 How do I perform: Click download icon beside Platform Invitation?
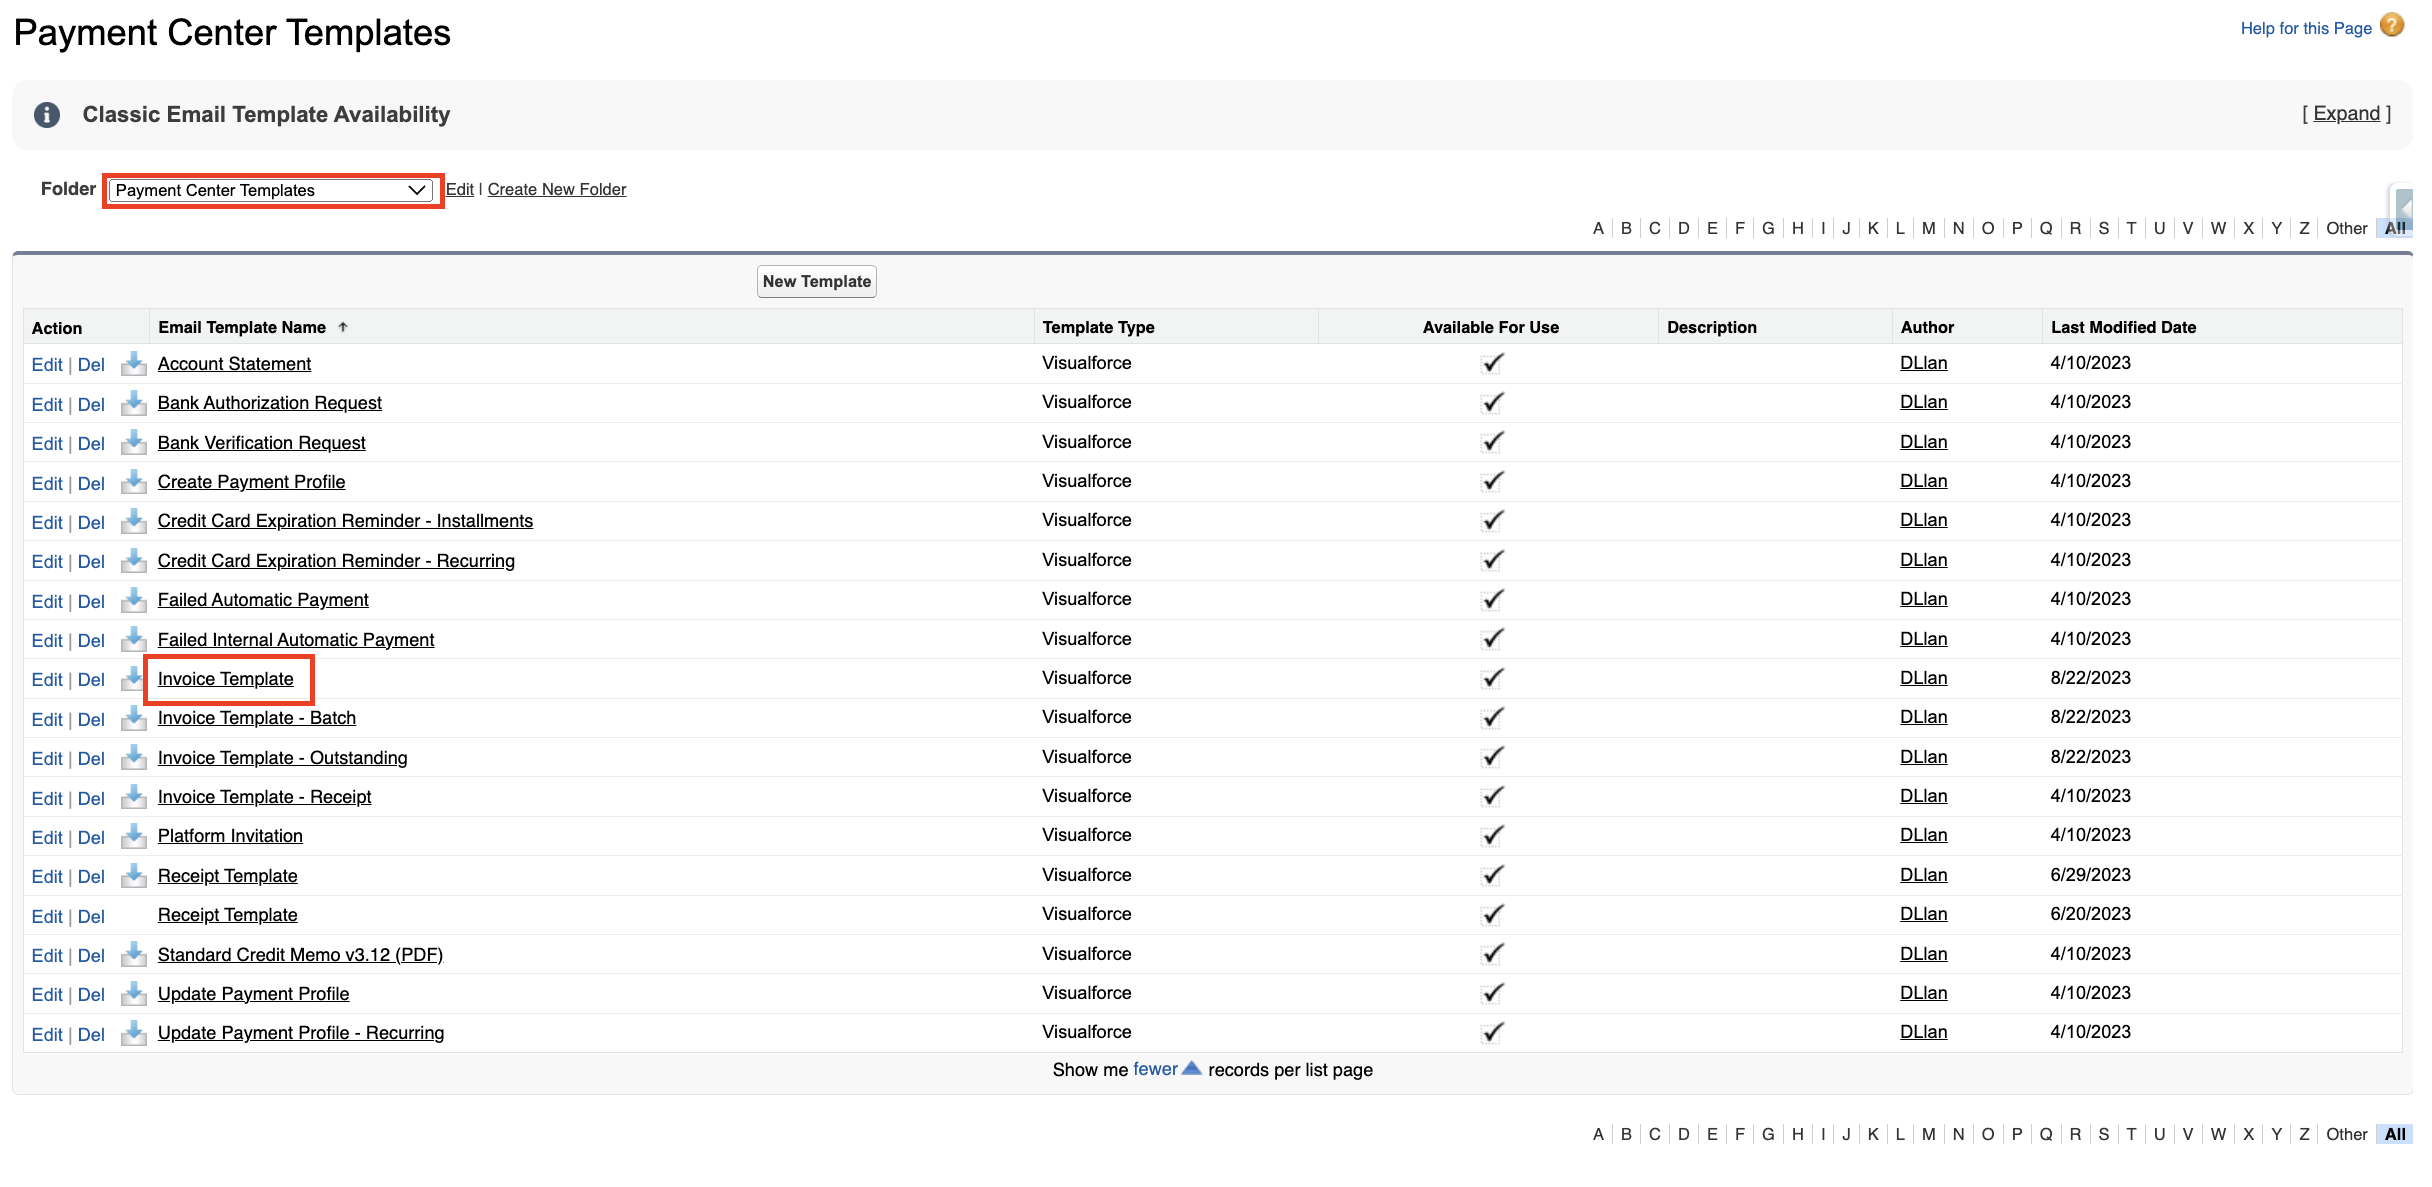(x=133, y=837)
